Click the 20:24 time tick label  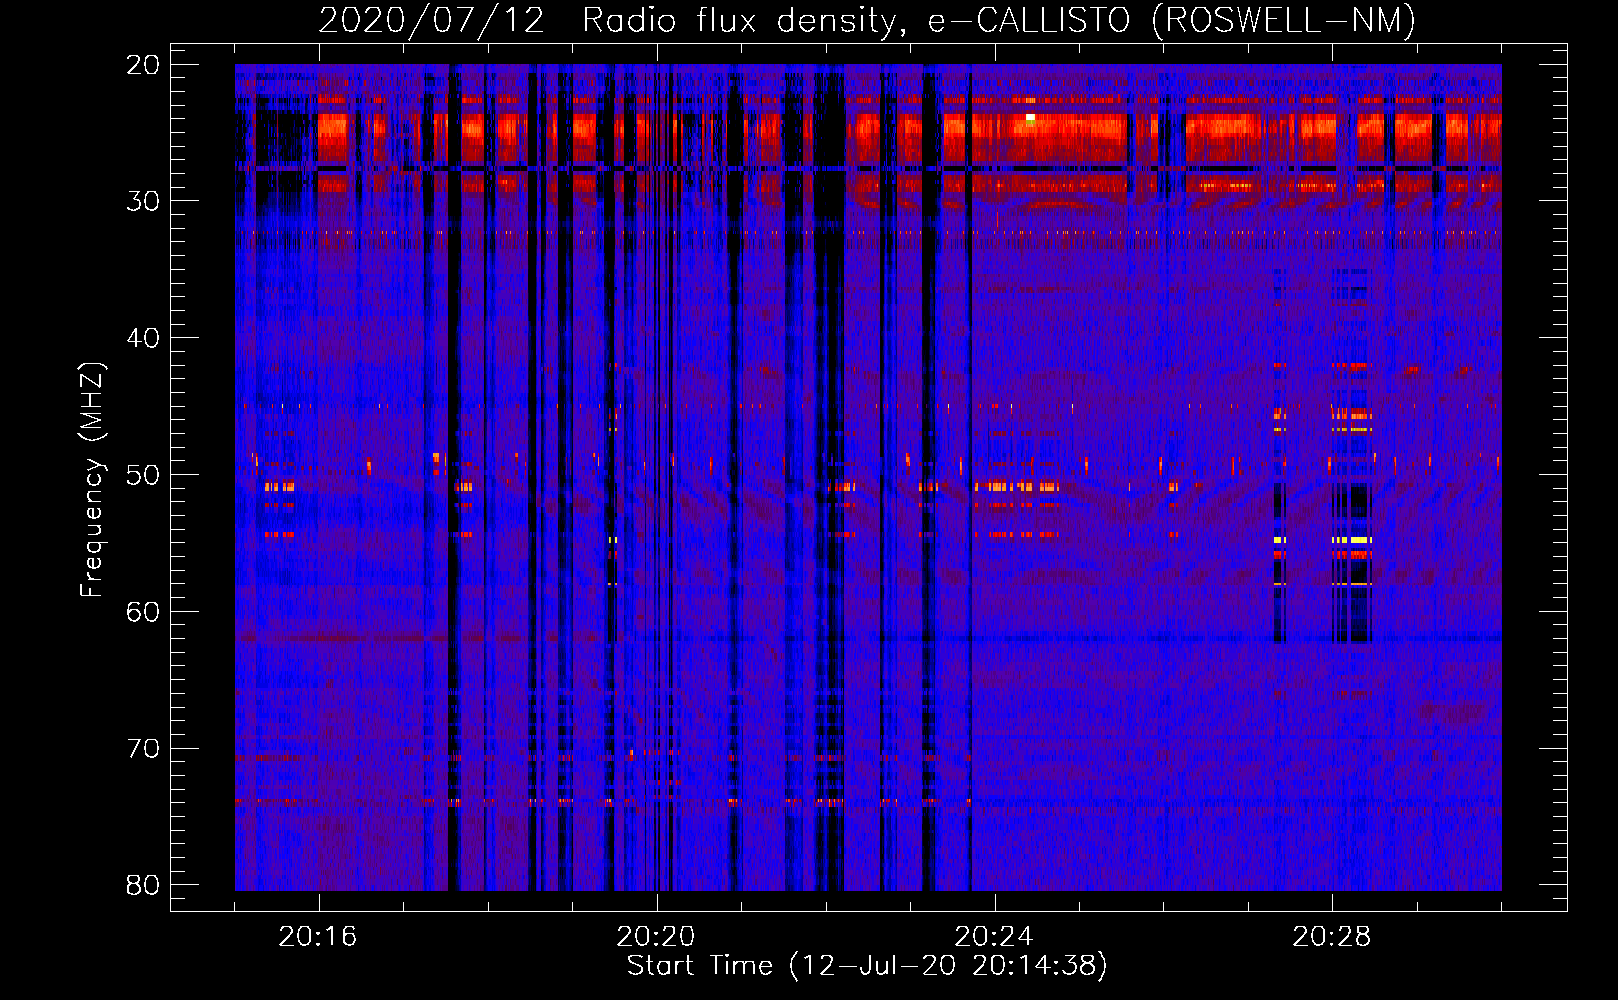994,937
